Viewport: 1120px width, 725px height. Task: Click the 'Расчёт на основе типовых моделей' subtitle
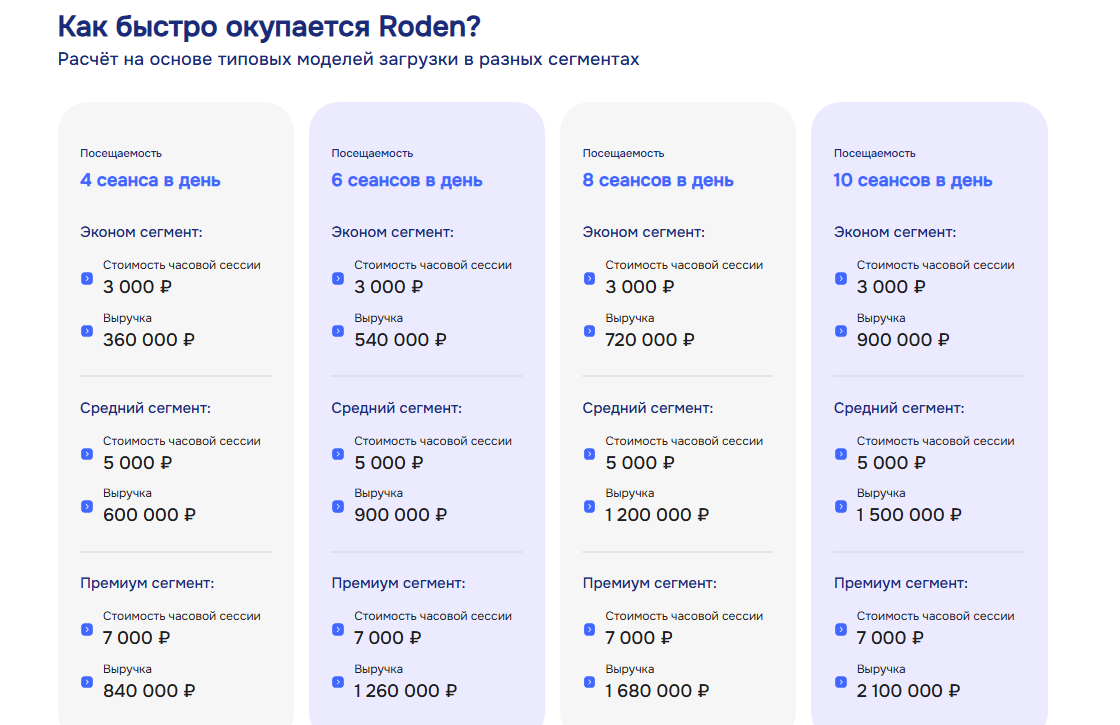pos(348,59)
